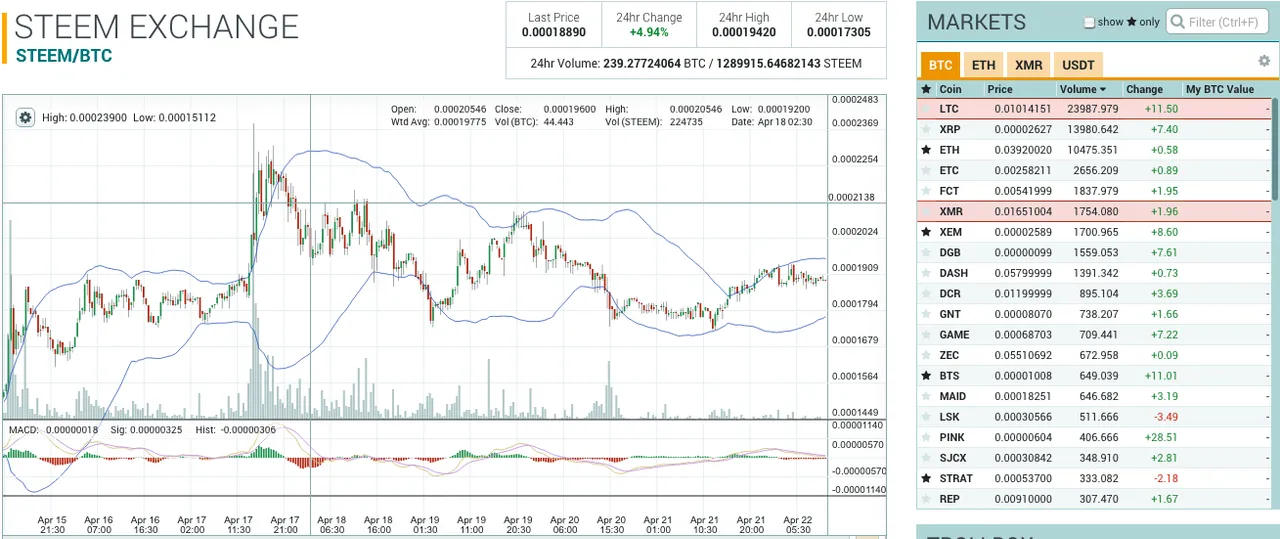Toggle favorite star for MAID
Image resolution: width=1280 pixels, height=539 pixels.
(x=926, y=396)
